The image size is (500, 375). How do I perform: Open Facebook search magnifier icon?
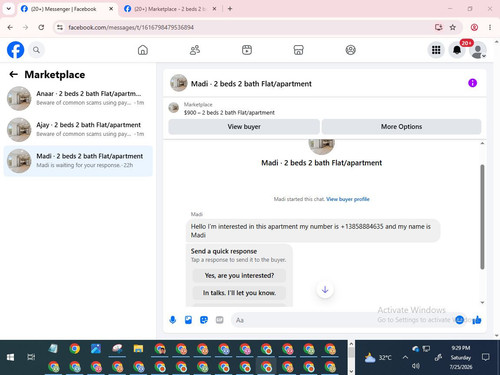(36, 50)
